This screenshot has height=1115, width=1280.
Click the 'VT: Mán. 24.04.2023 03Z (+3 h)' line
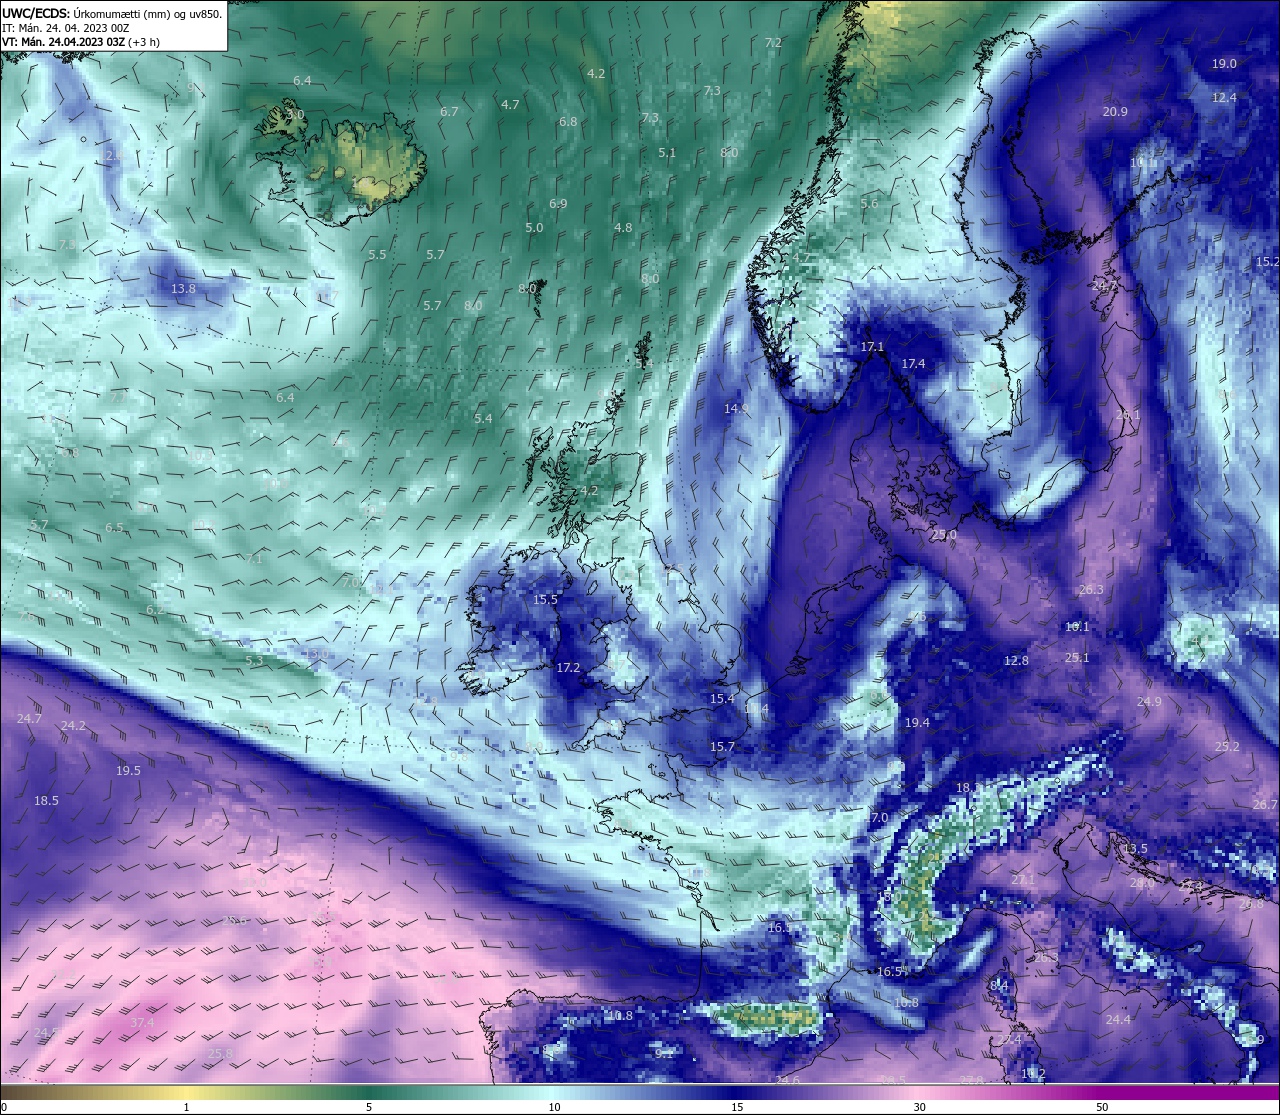[81, 42]
